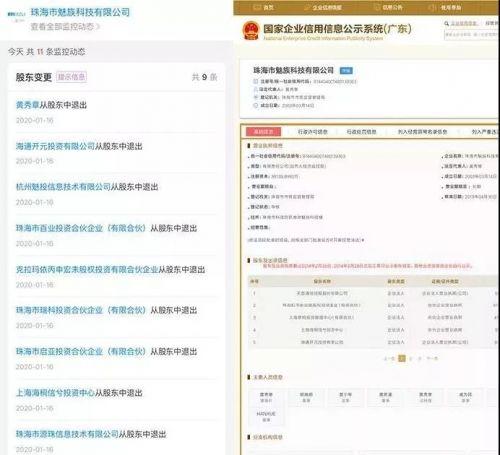The image size is (500, 455).
Task: Click the national emblem logo
Action: (251, 30)
